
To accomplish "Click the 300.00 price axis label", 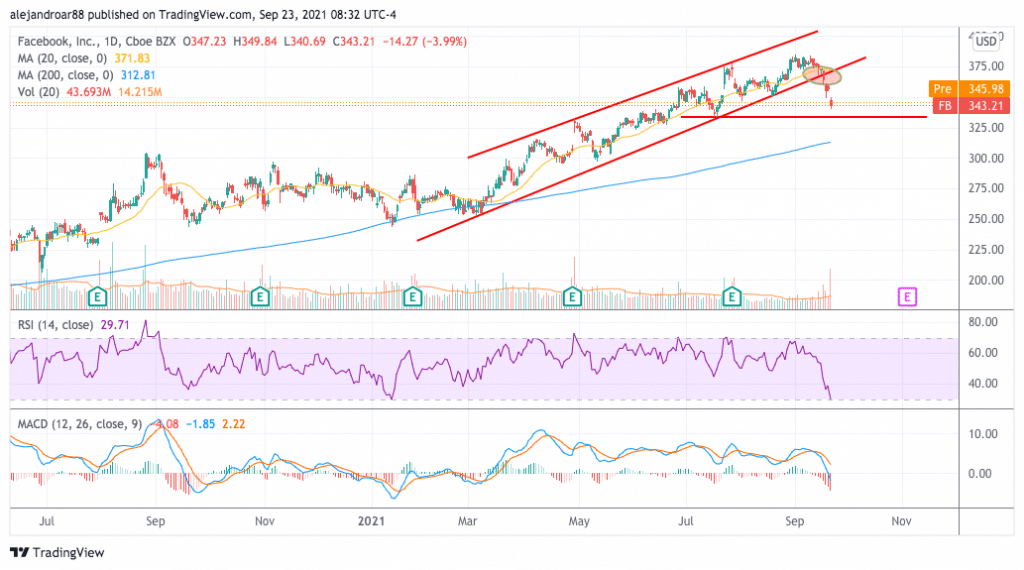I will (x=985, y=158).
